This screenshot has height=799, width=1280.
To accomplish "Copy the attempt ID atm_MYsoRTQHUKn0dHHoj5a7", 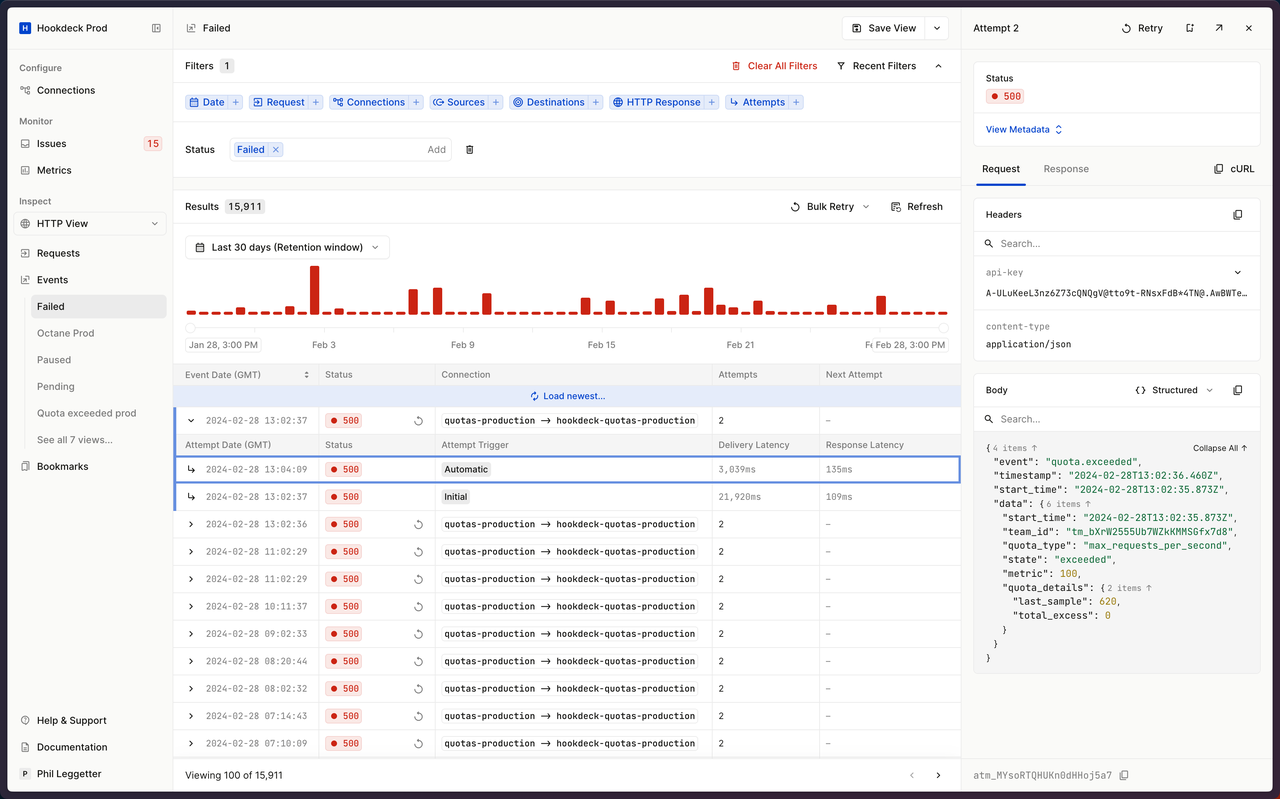I will click(x=1124, y=775).
